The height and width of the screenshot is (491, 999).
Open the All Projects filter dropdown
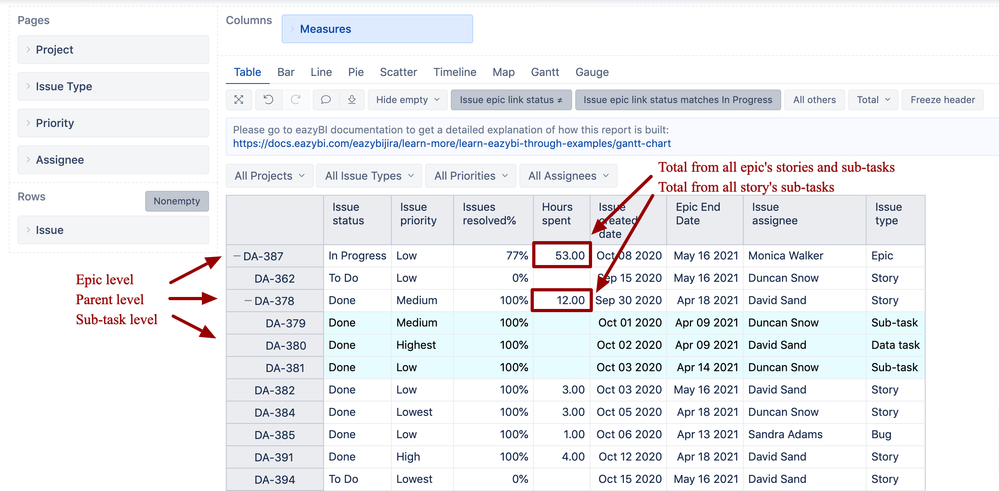click(x=270, y=176)
